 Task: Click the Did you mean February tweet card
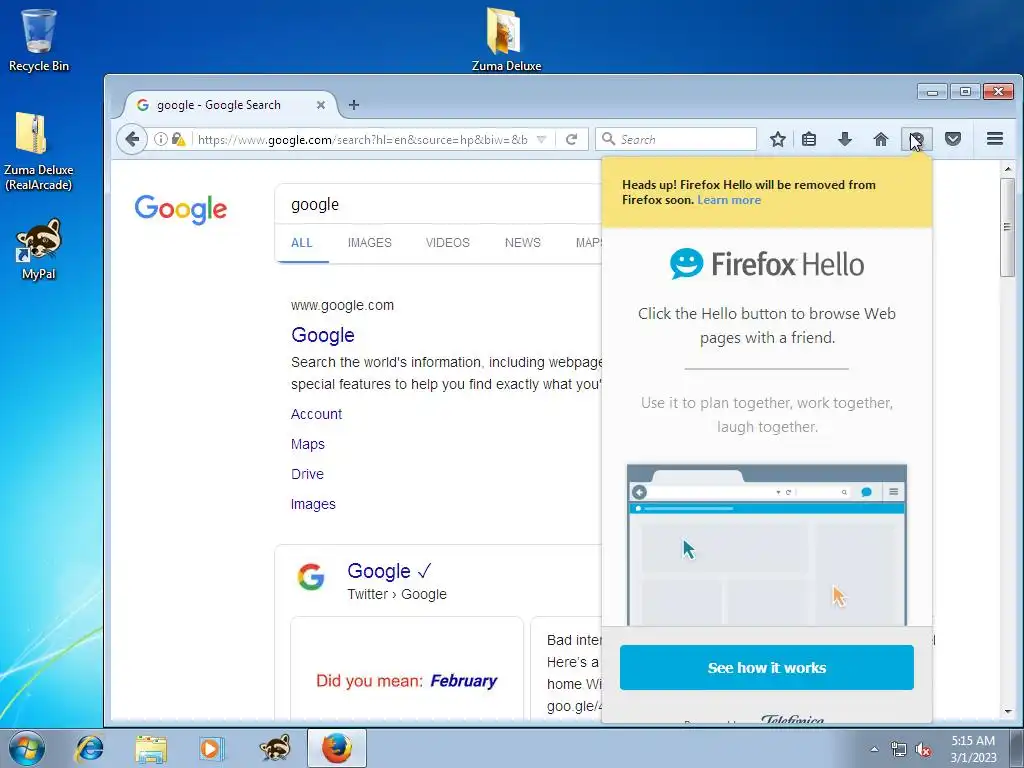tap(407, 667)
